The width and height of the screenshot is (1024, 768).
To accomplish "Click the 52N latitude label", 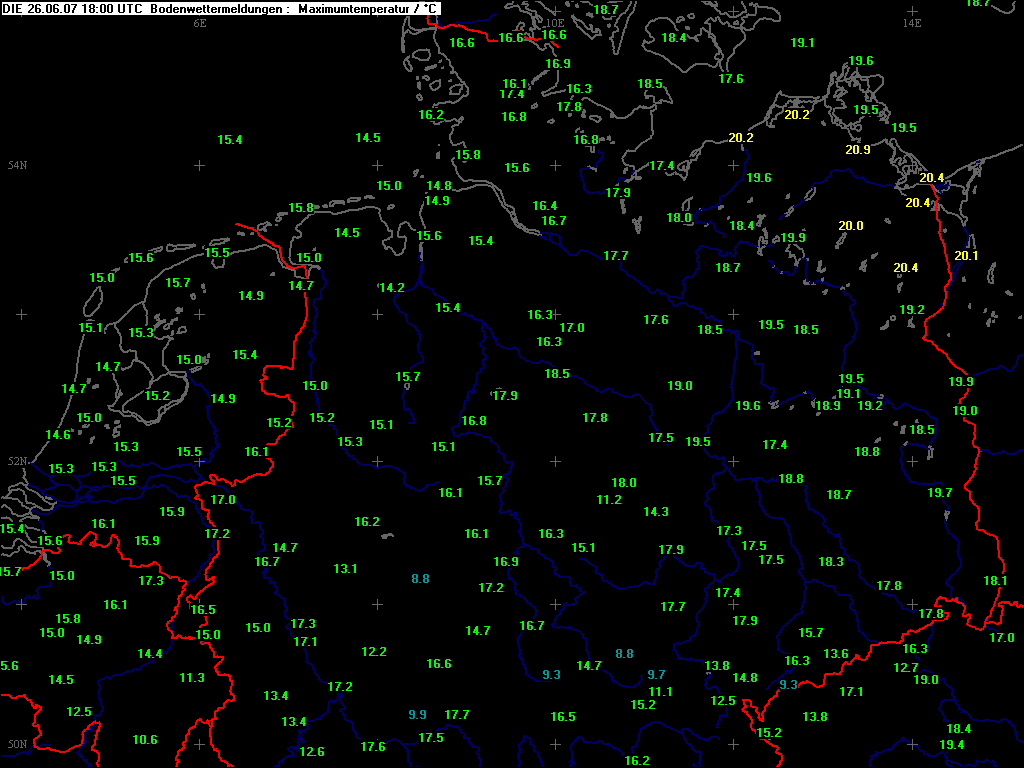I will (x=17, y=462).
